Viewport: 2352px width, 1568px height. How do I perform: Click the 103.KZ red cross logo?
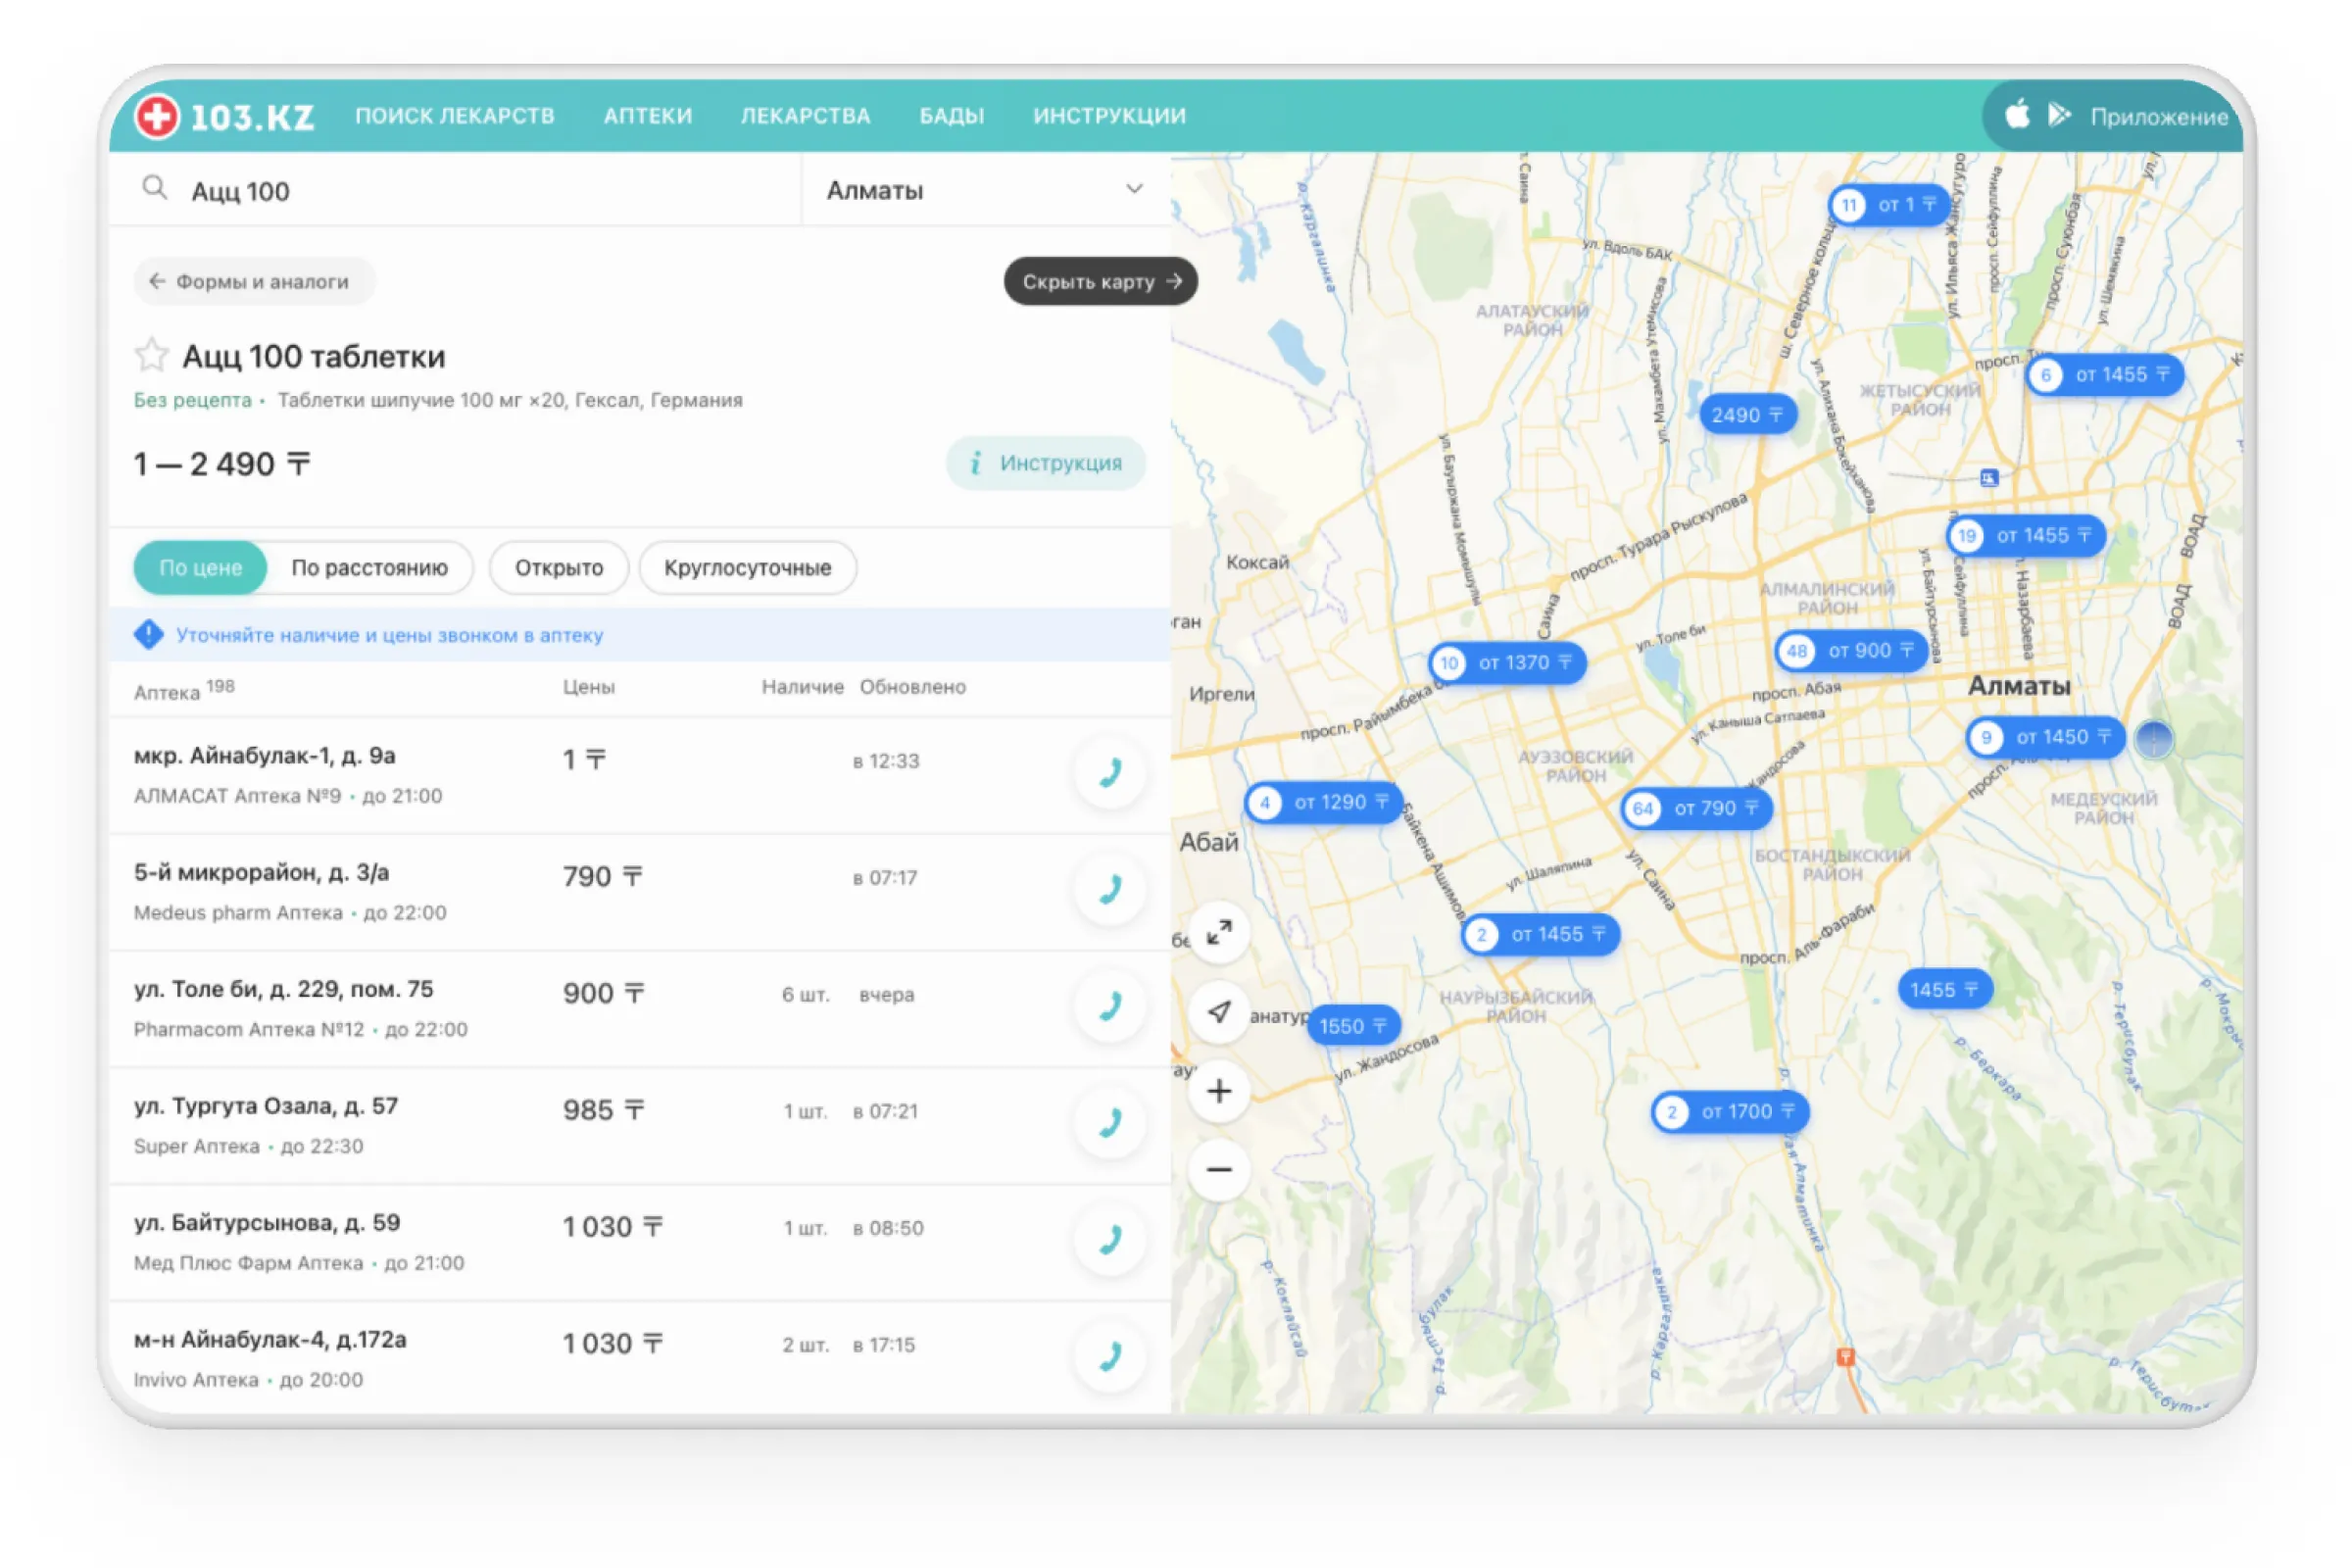pos(157,116)
